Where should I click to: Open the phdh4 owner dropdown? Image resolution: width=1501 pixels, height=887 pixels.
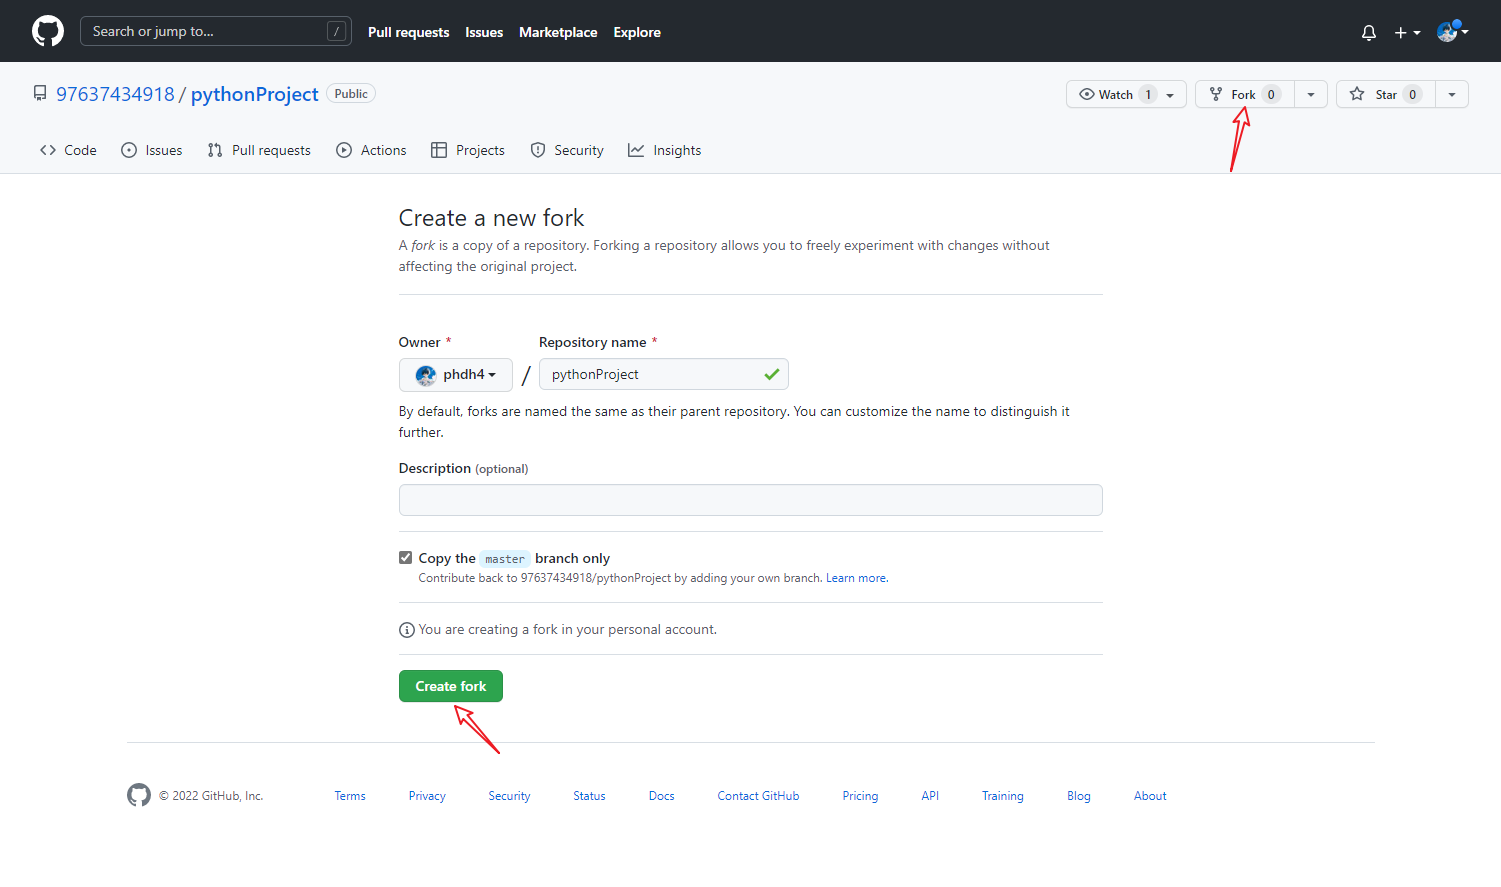click(456, 374)
